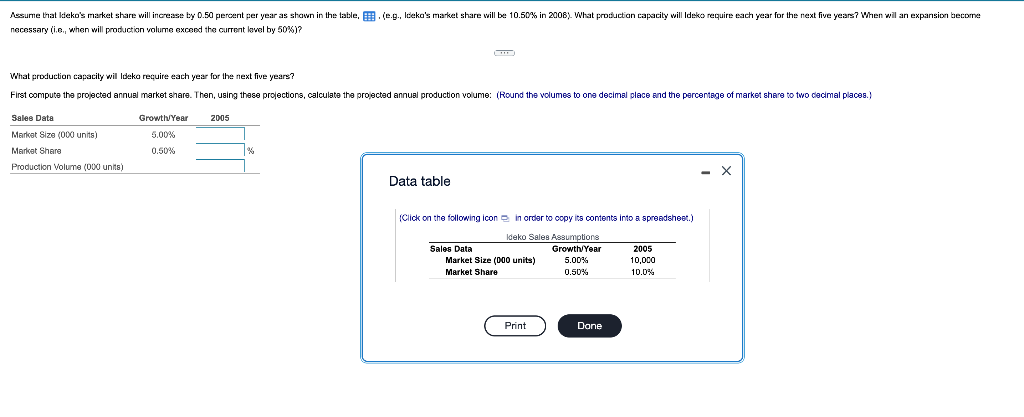The width and height of the screenshot is (1024, 417).
Task: Click the blue rounding instruction text
Action: 684,95
